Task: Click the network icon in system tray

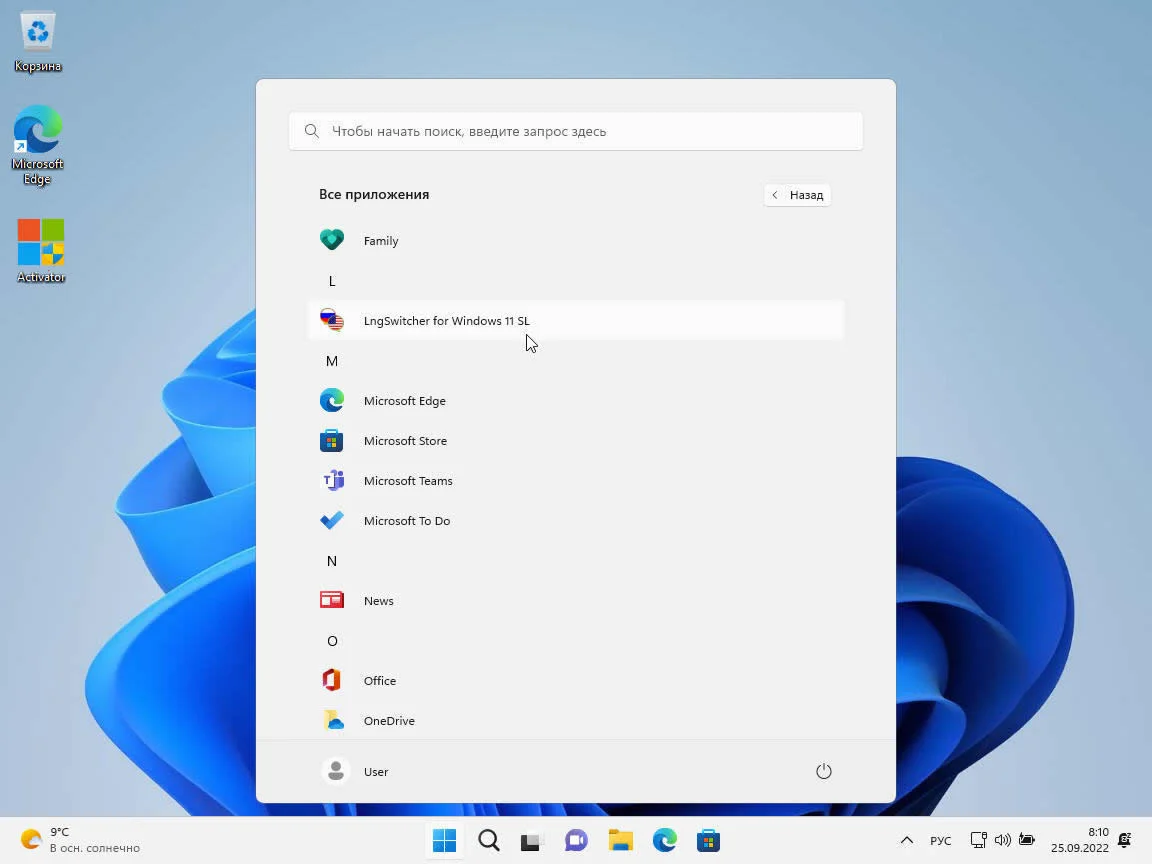Action: 979,840
